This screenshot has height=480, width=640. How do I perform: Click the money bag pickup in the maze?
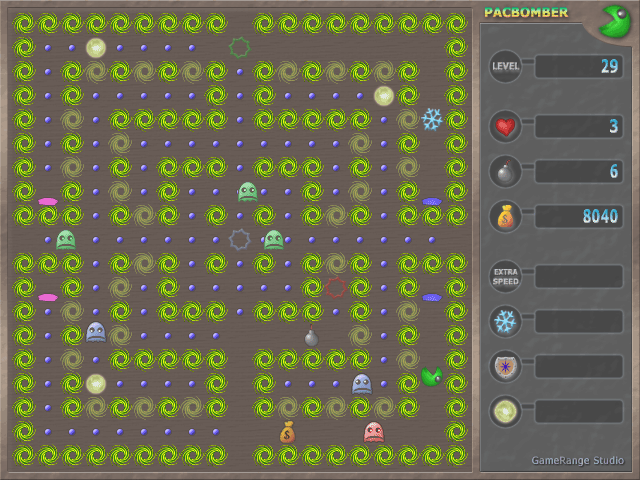(288, 432)
